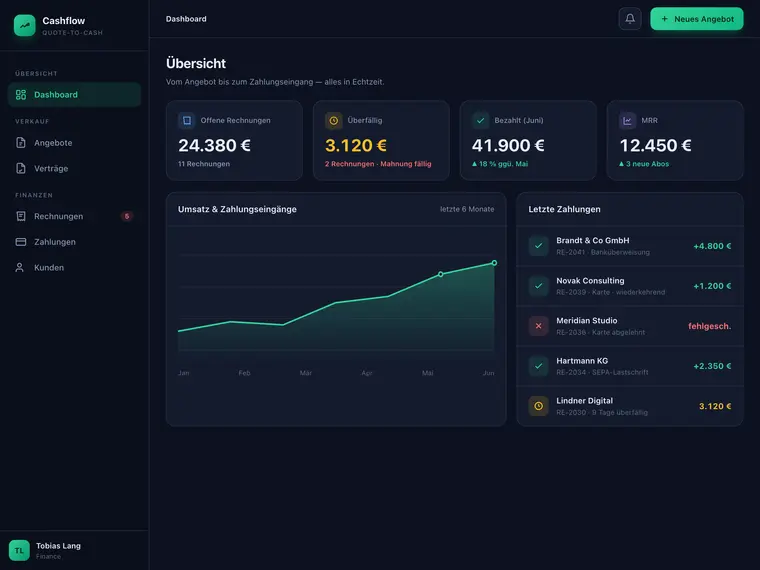Click the Dashboard breadcrumb in top bar
Screen dimensions: 760x570
pyautogui.click(x=186, y=19)
